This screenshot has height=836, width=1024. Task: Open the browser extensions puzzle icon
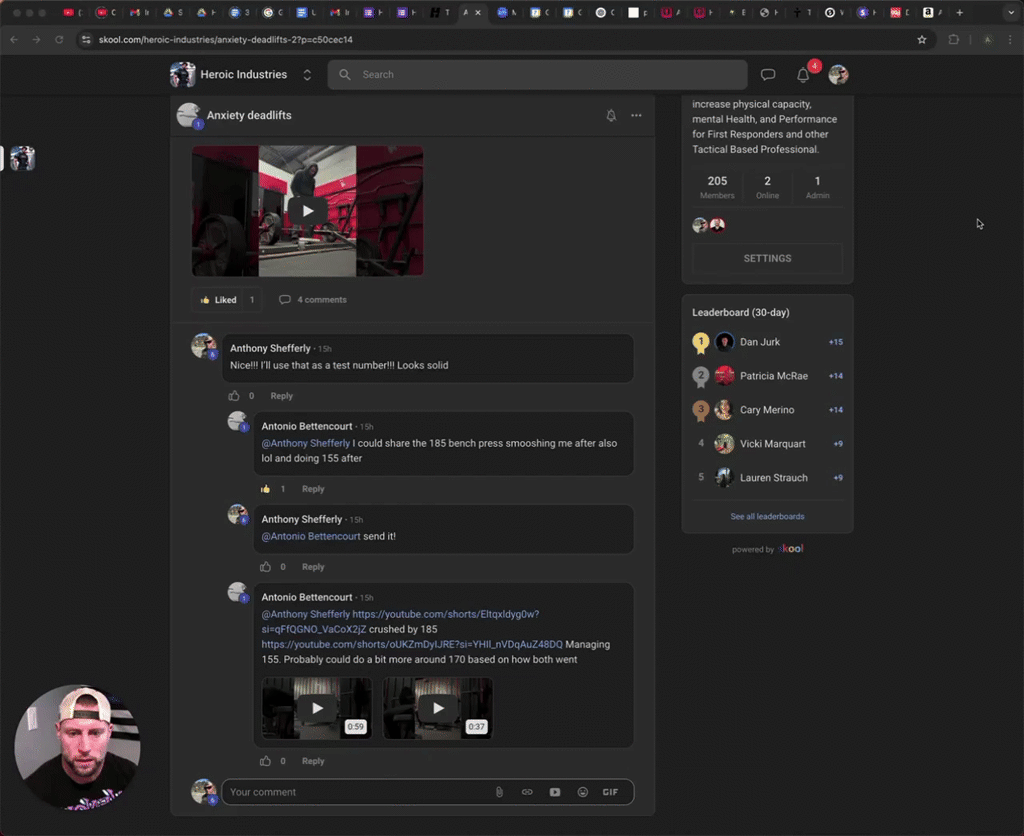pos(953,40)
